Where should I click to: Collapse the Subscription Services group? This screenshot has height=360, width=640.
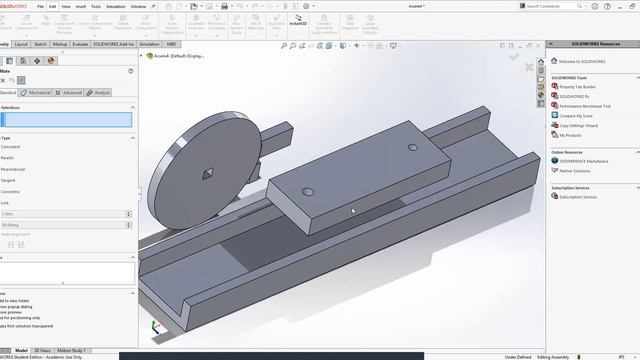pyautogui.click(x=638, y=188)
